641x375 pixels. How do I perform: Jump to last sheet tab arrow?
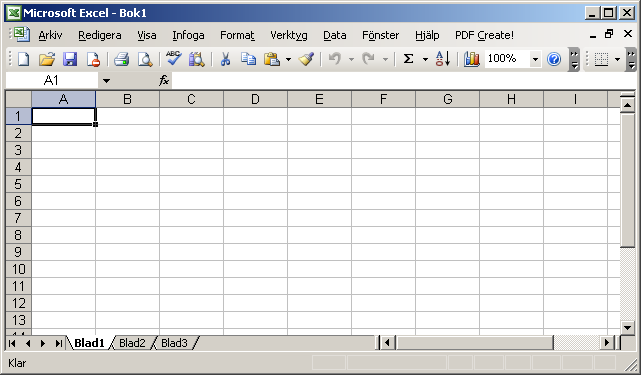click(59, 344)
